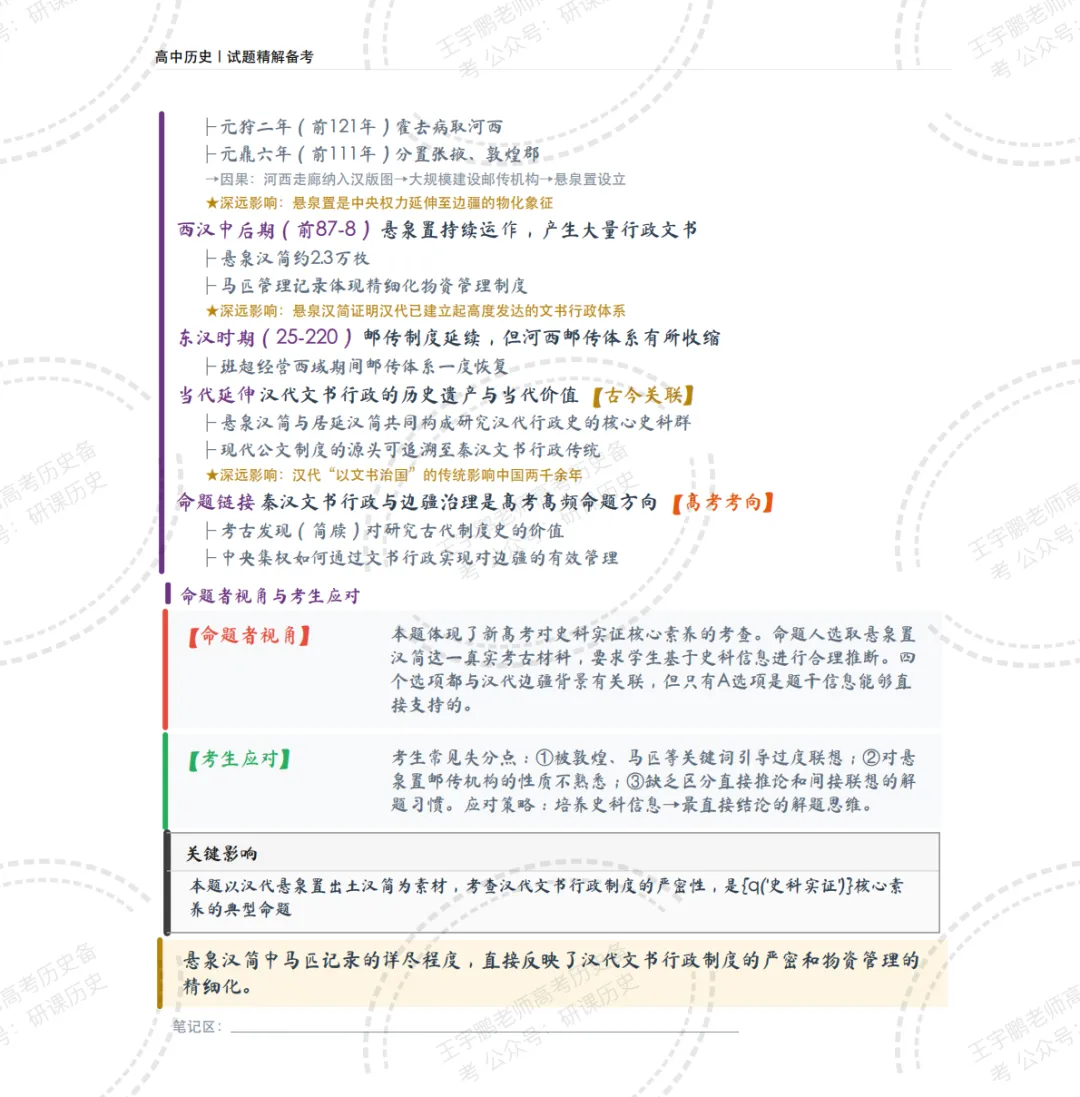Click the heading 当代延伸 汉代文书行政的历史遗产
The height and width of the screenshot is (1097, 1080).
tap(378, 395)
